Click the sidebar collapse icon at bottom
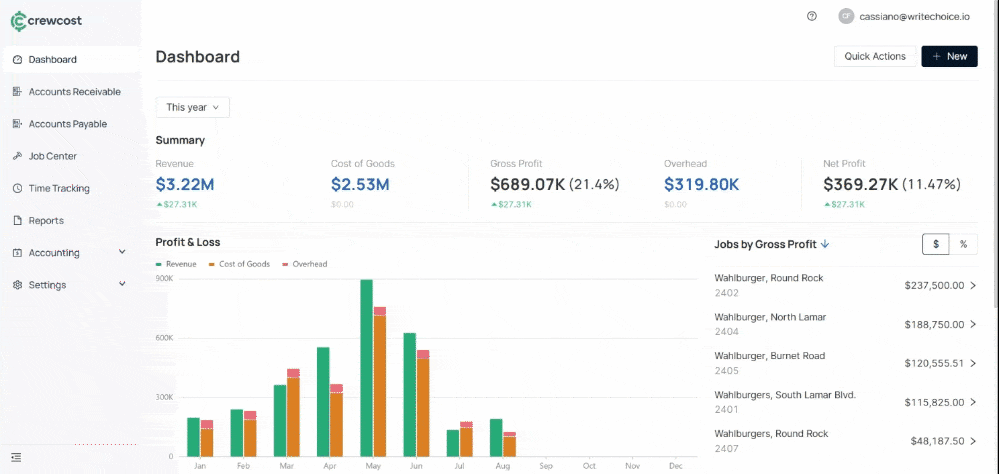 (16, 457)
